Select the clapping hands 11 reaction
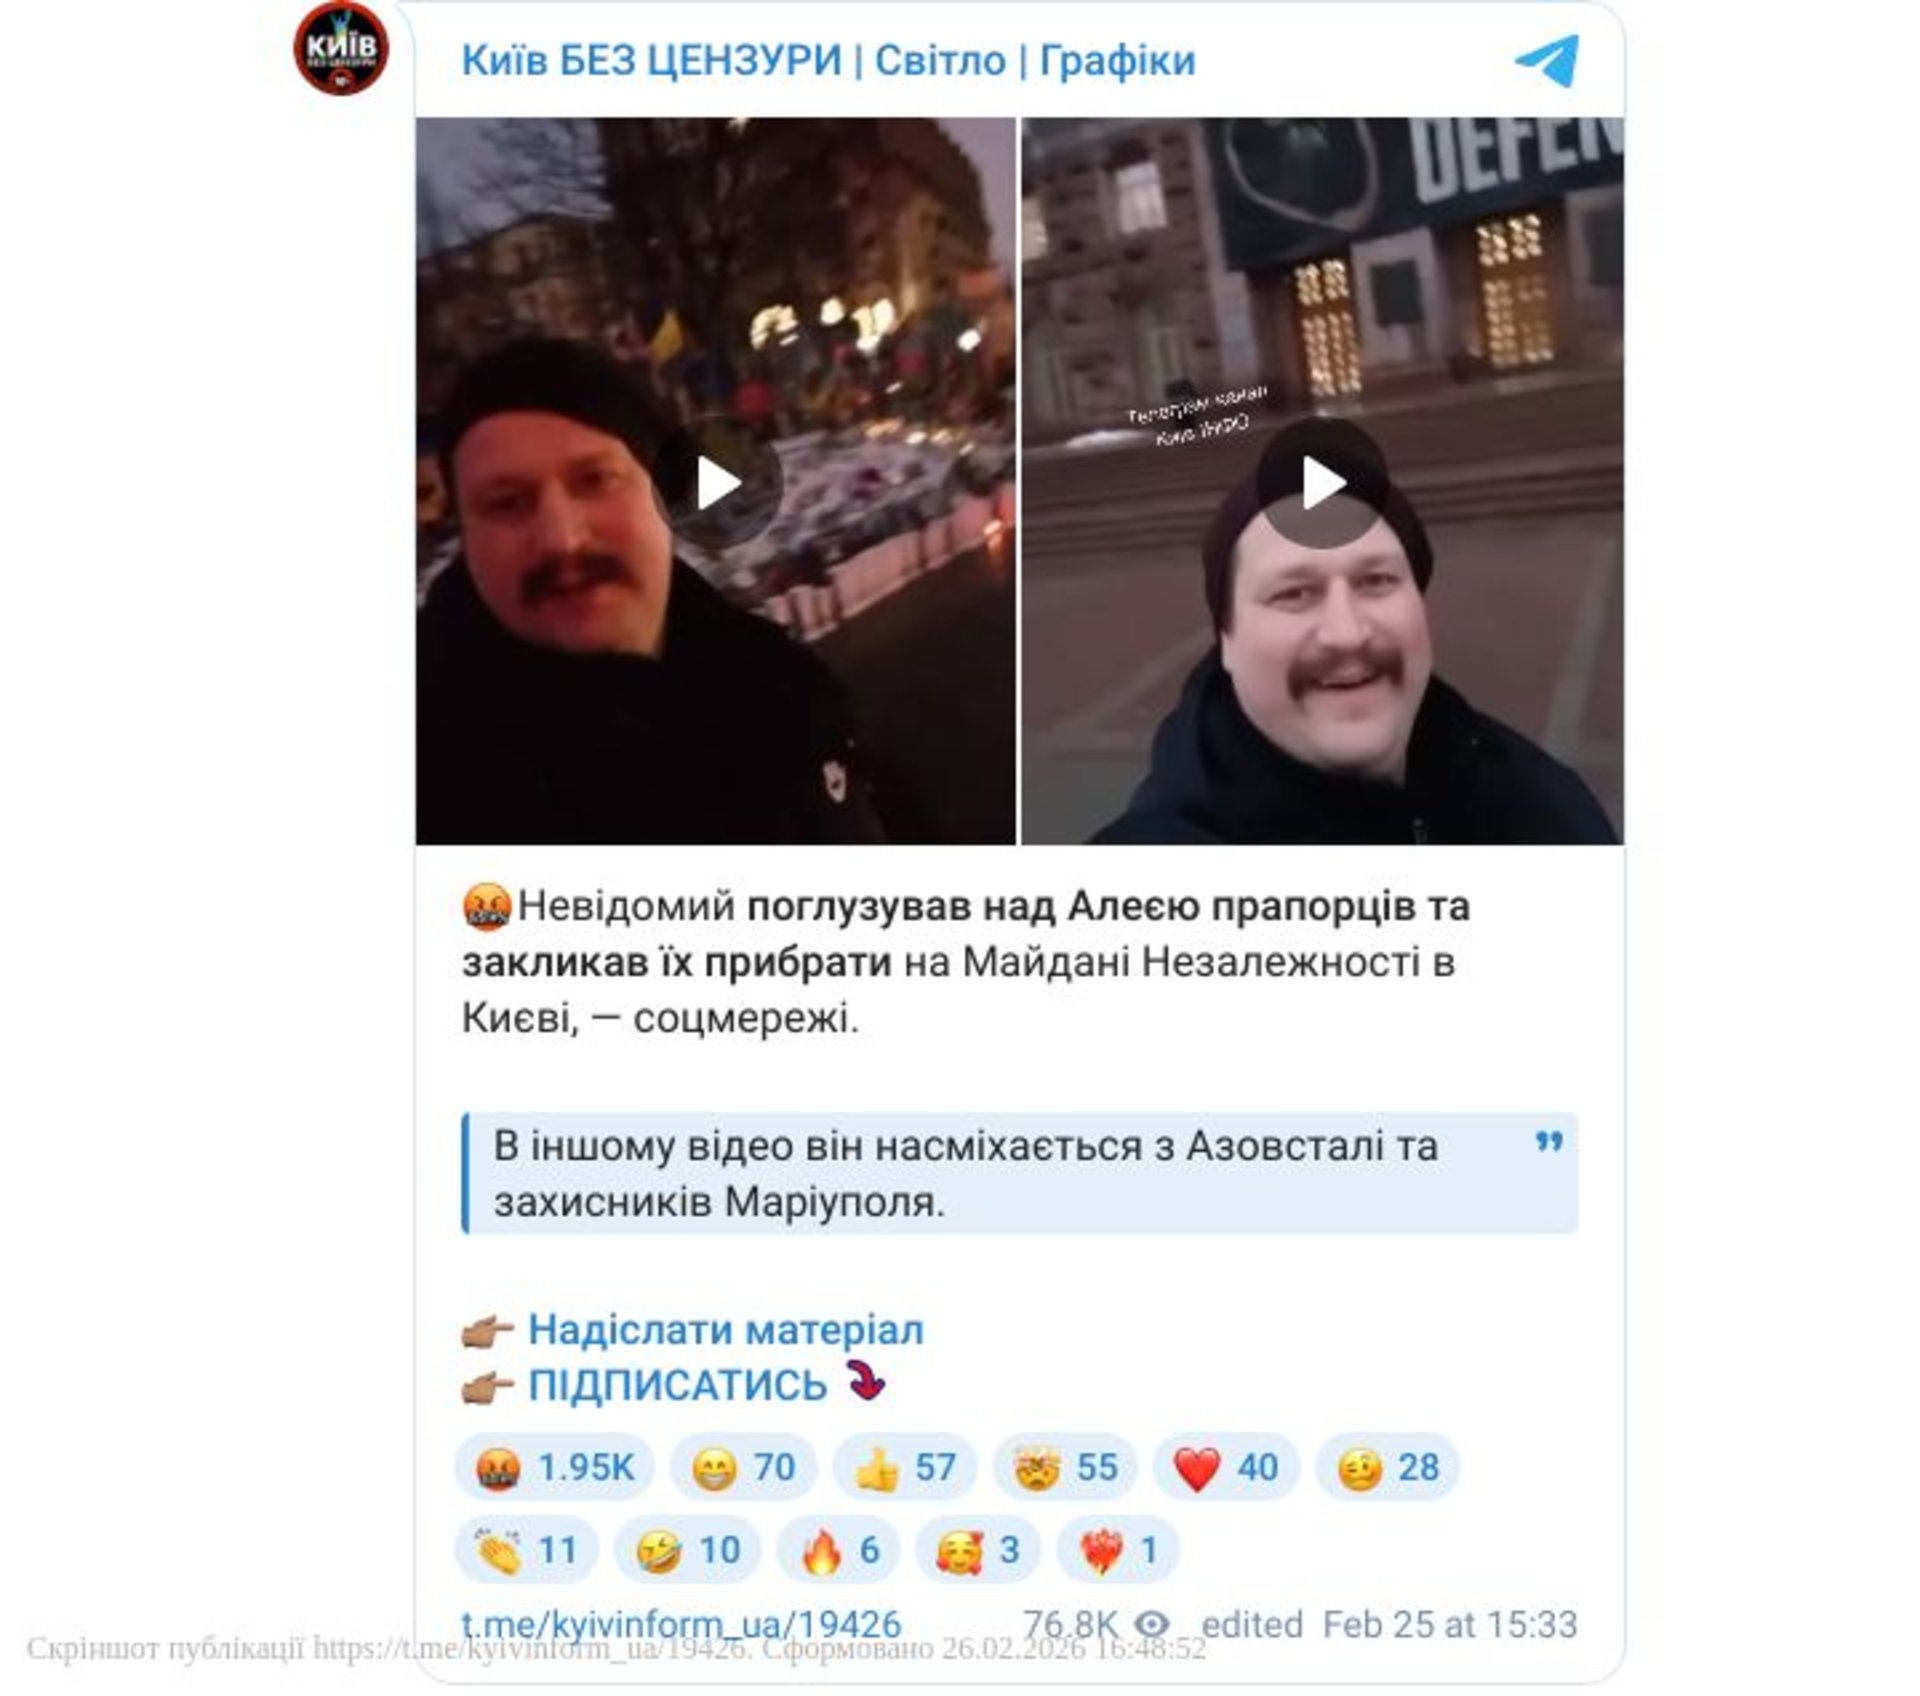 pos(527,1550)
